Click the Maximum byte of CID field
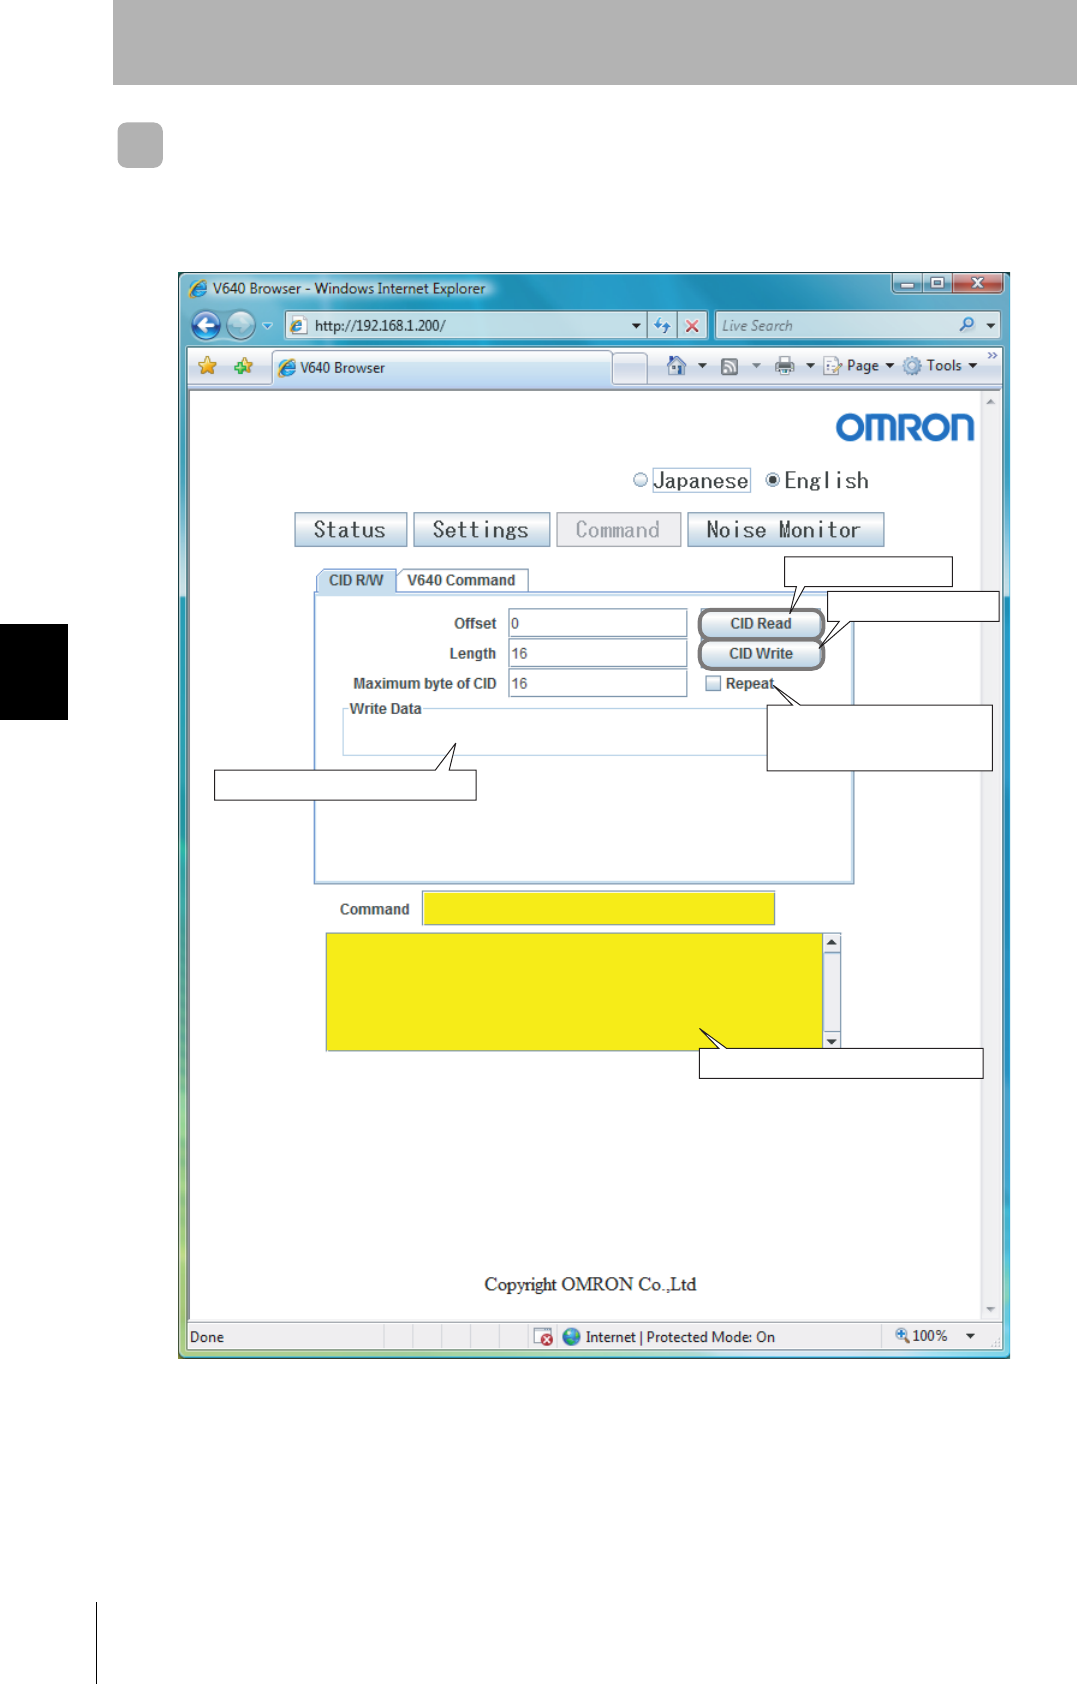 [597, 683]
